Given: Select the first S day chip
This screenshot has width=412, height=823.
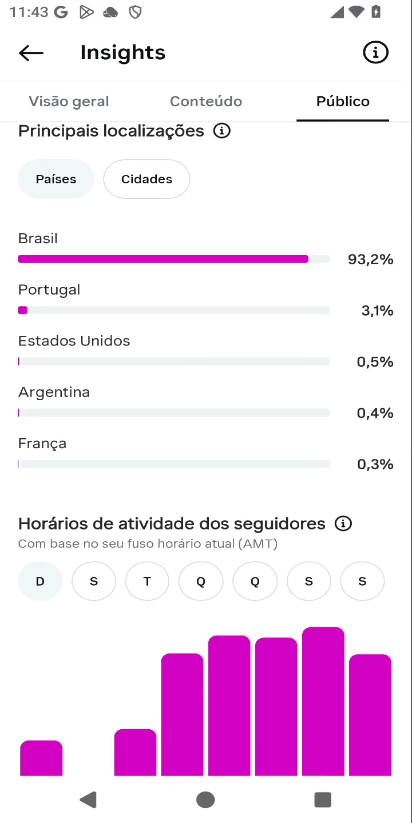Looking at the screenshot, I should [x=93, y=581].
